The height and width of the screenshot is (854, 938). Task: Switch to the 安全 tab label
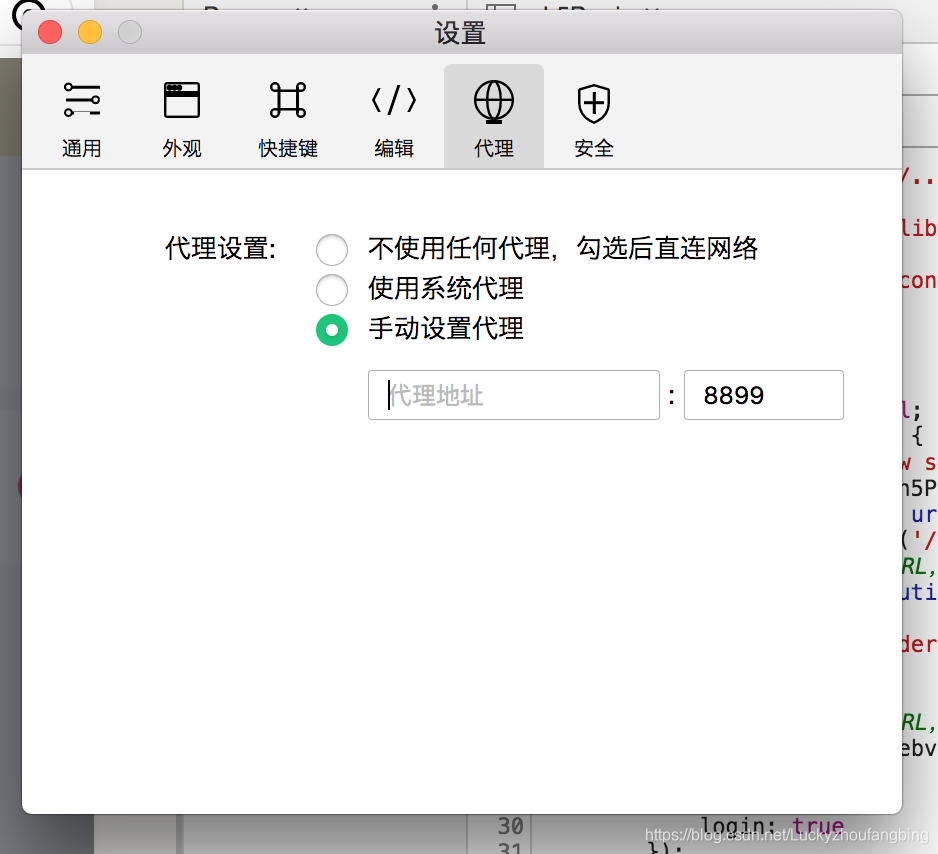[x=593, y=148]
